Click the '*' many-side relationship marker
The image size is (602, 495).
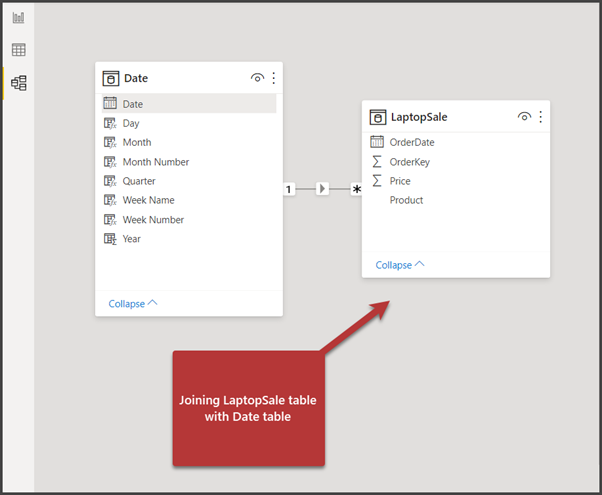click(357, 189)
